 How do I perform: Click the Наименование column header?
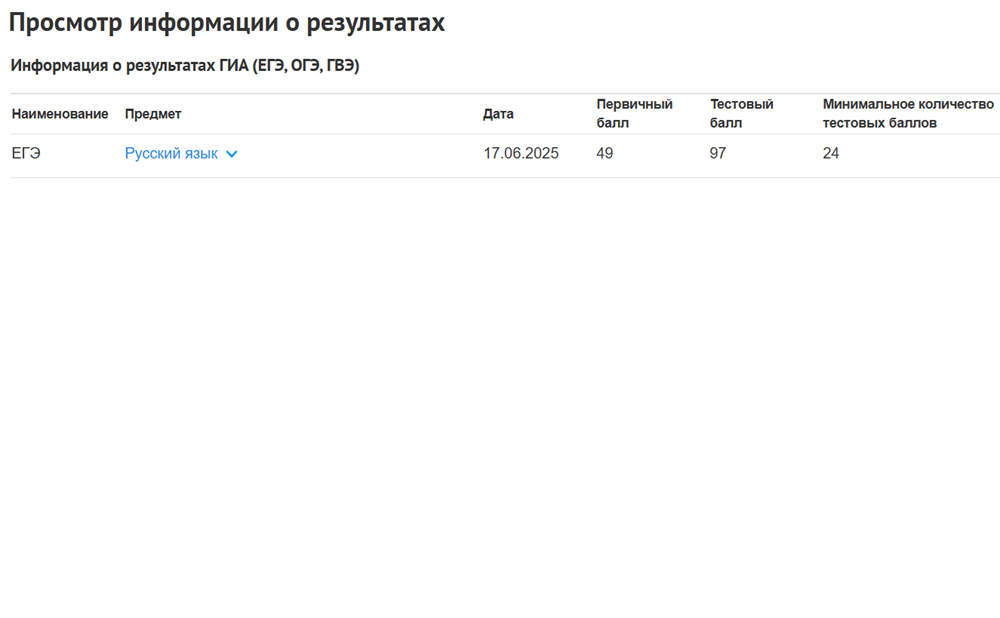coord(60,114)
